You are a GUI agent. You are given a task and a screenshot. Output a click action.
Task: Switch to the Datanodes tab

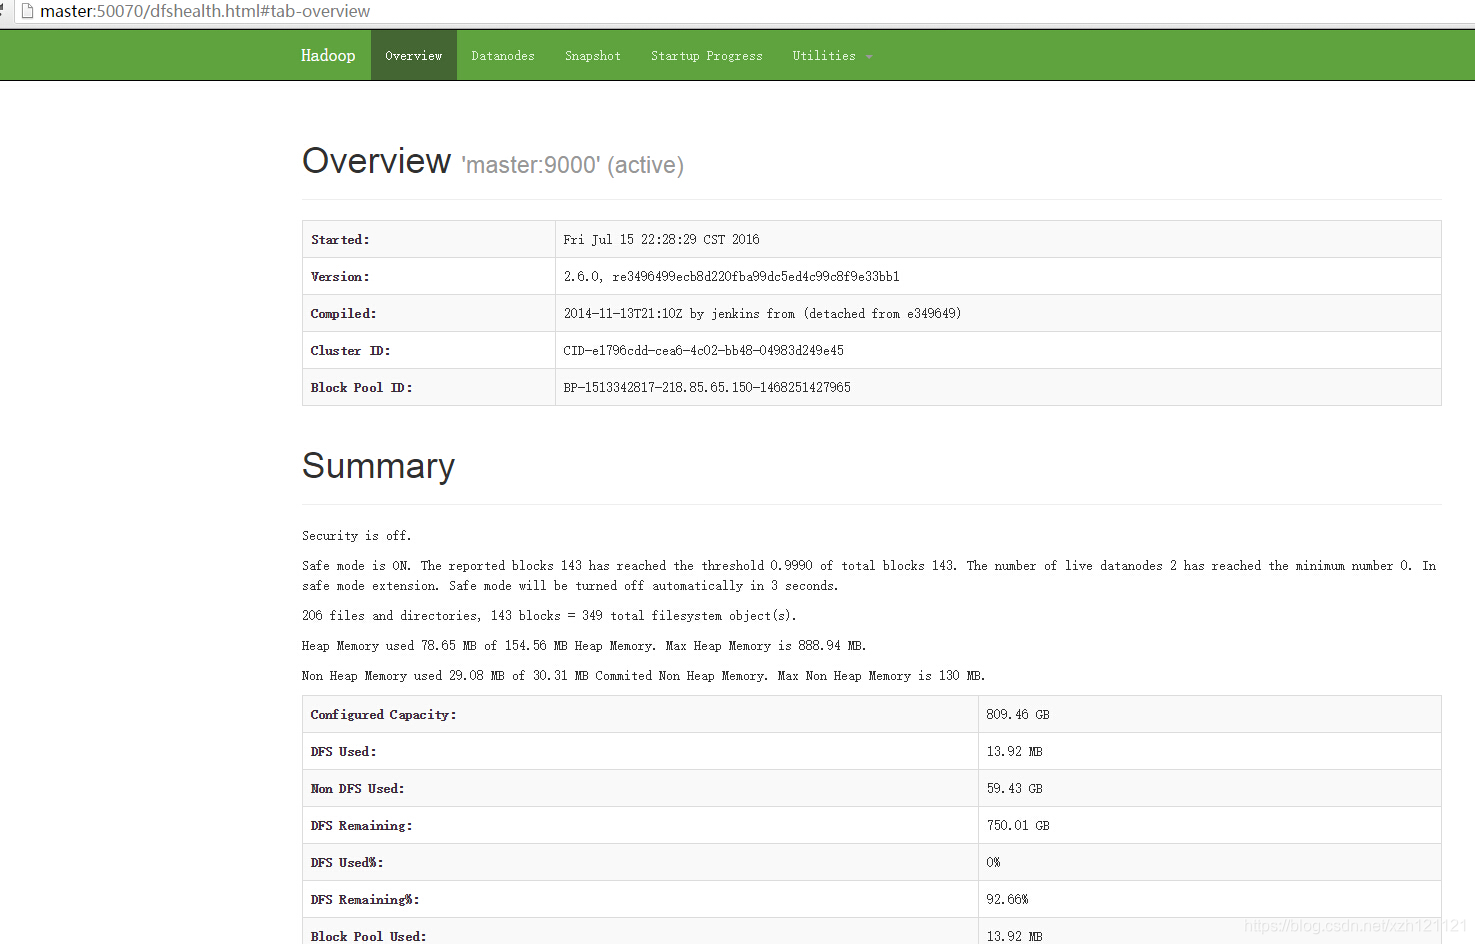[503, 55]
